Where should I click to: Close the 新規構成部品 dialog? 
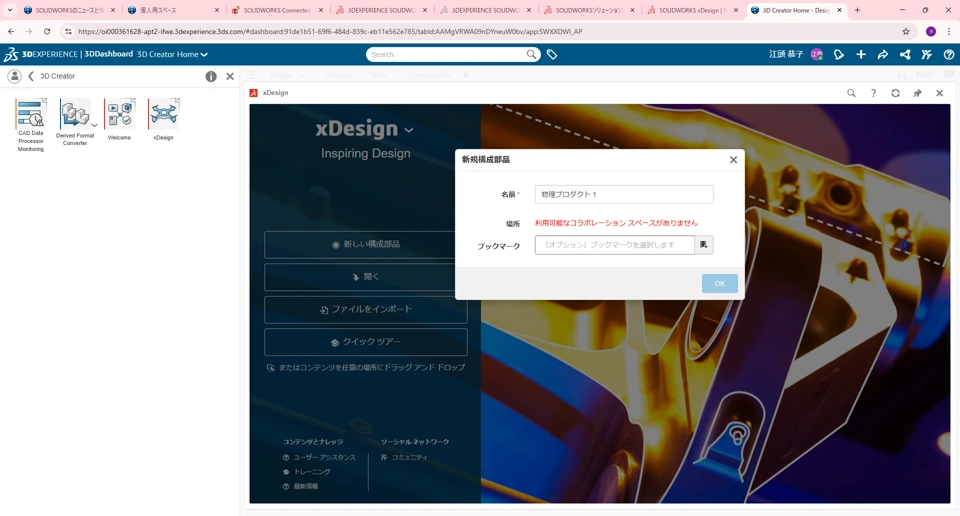pyautogui.click(x=733, y=160)
